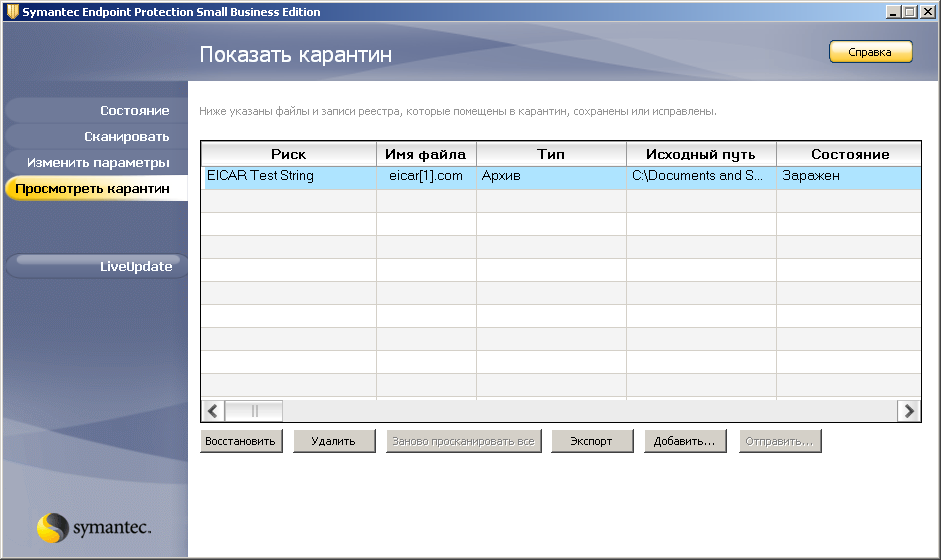Open the Справка help button

(x=870, y=52)
